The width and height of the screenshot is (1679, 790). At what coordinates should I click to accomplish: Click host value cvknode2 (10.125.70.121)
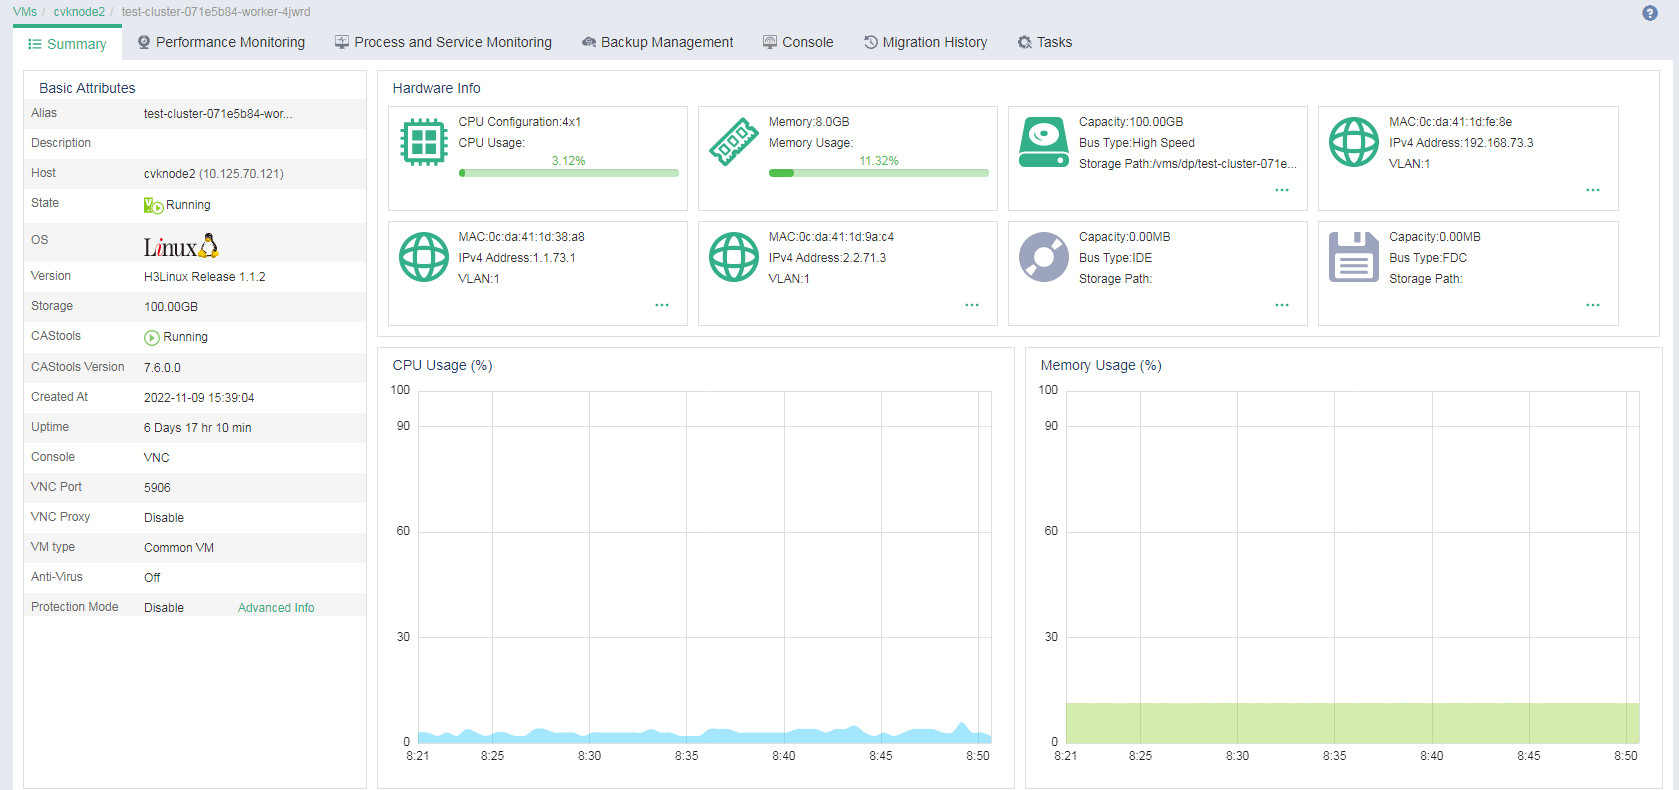[214, 174]
